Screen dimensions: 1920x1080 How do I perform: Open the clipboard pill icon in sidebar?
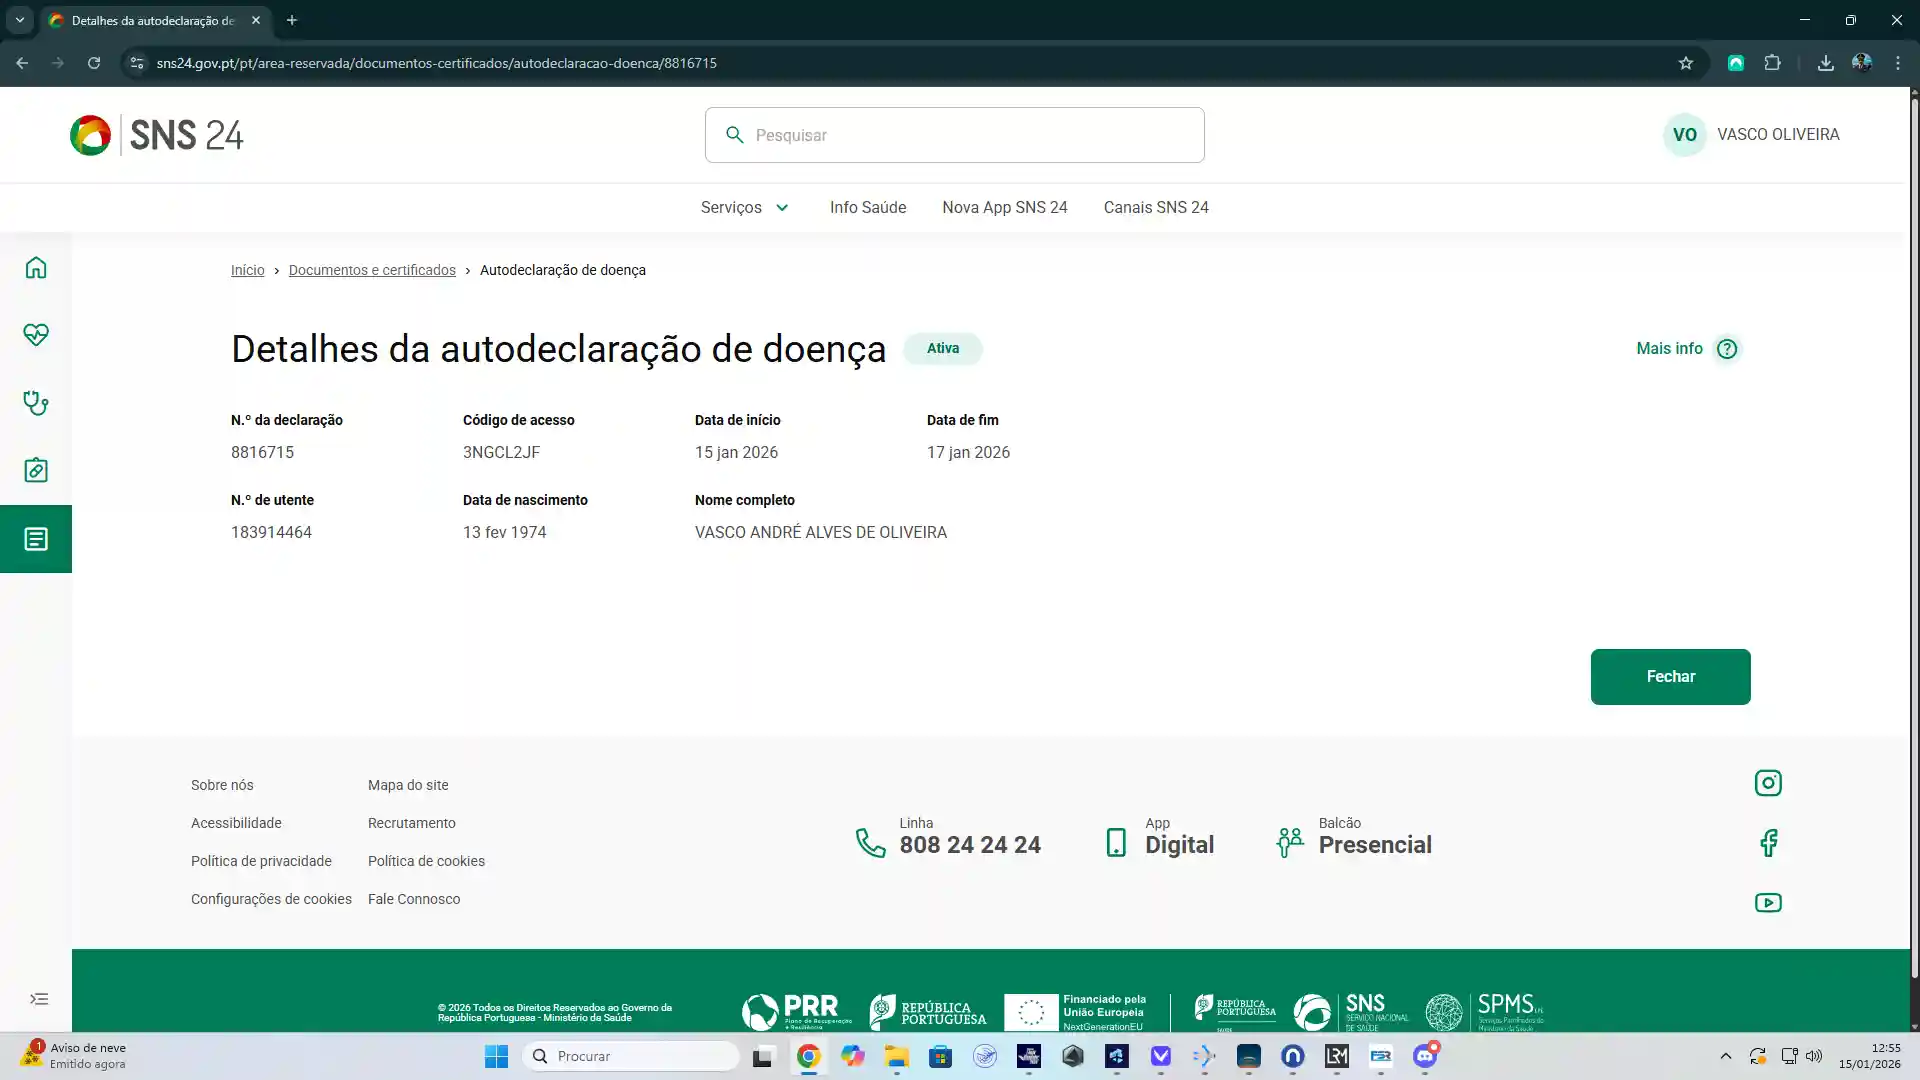(36, 470)
